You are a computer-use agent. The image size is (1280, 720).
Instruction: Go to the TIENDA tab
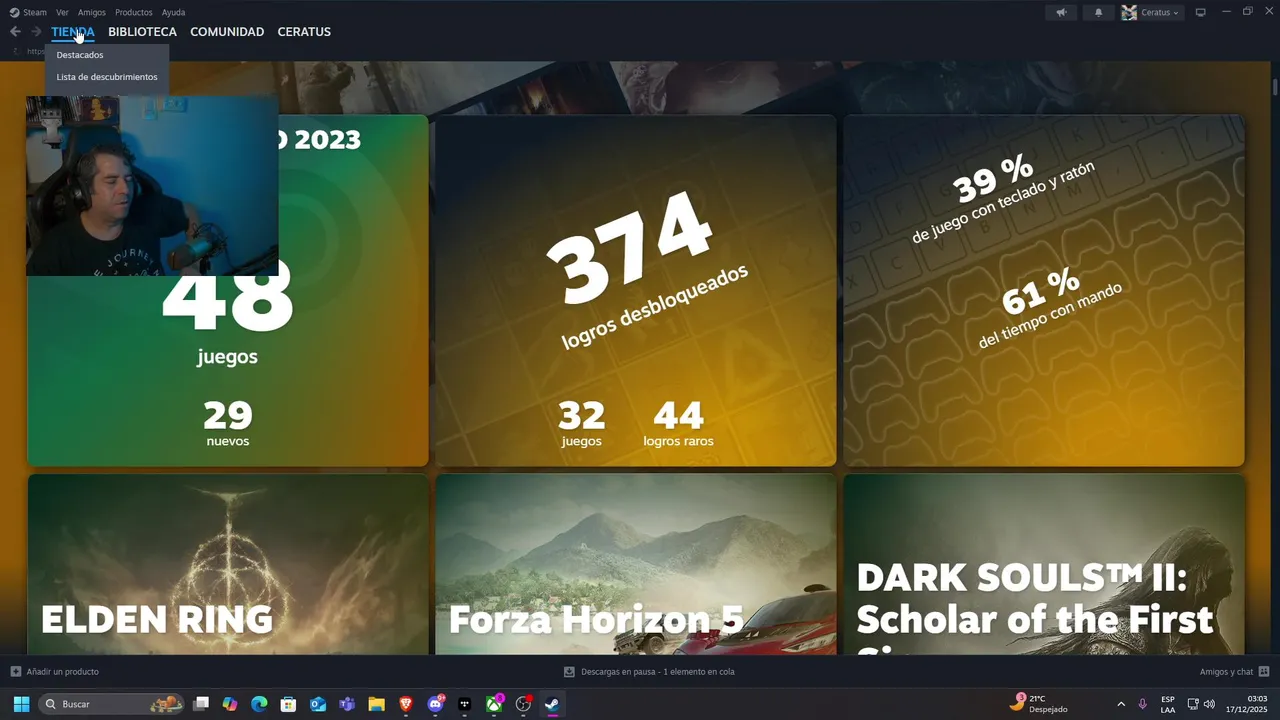click(73, 32)
